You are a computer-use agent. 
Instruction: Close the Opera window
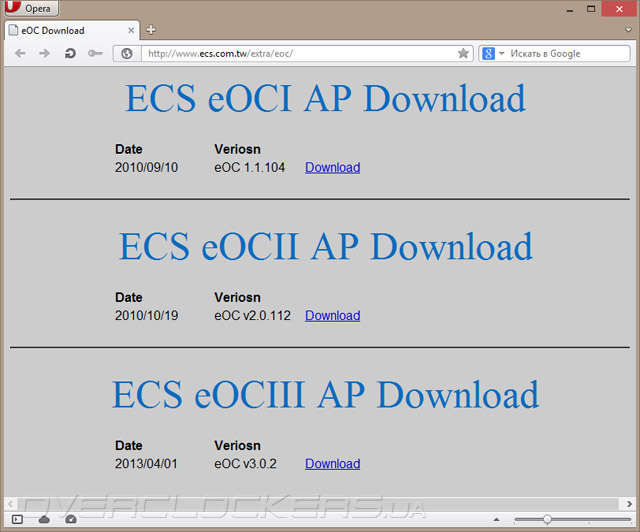click(x=619, y=9)
